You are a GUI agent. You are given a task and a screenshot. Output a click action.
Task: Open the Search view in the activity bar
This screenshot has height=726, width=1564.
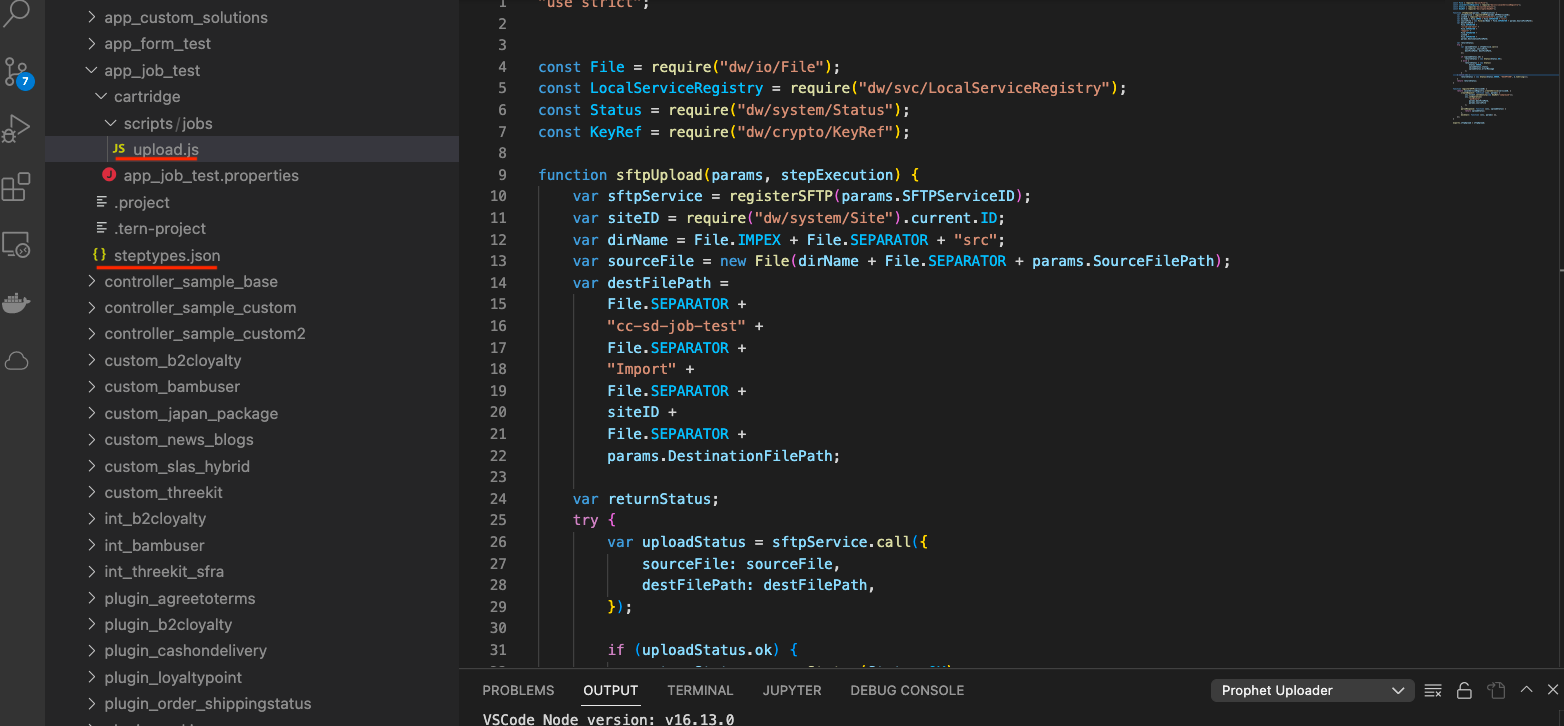pos(17,14)
